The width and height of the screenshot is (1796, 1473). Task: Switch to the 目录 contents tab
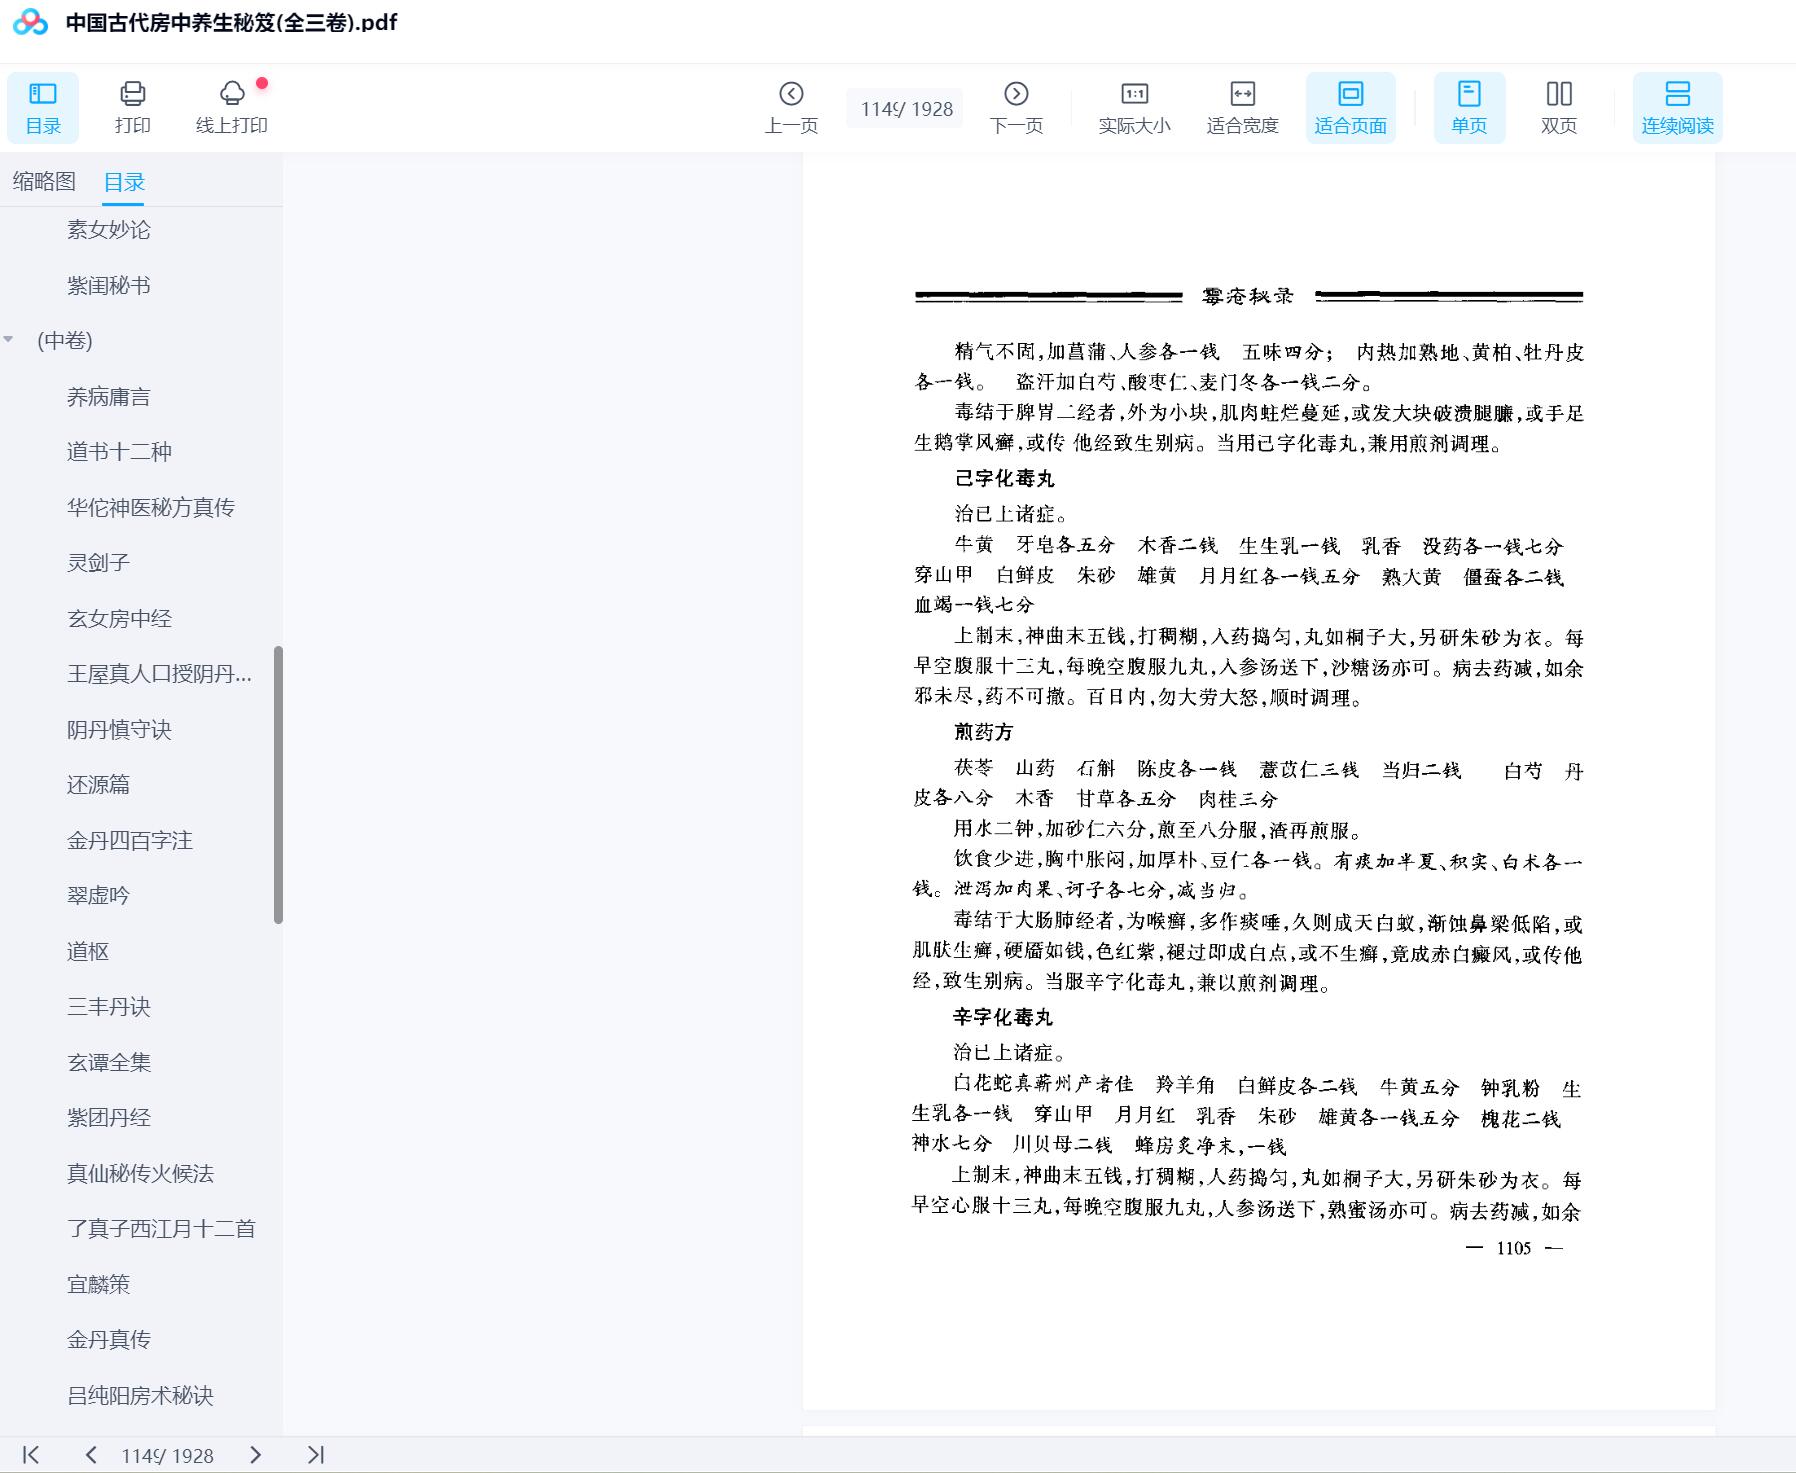pos(122,181)
